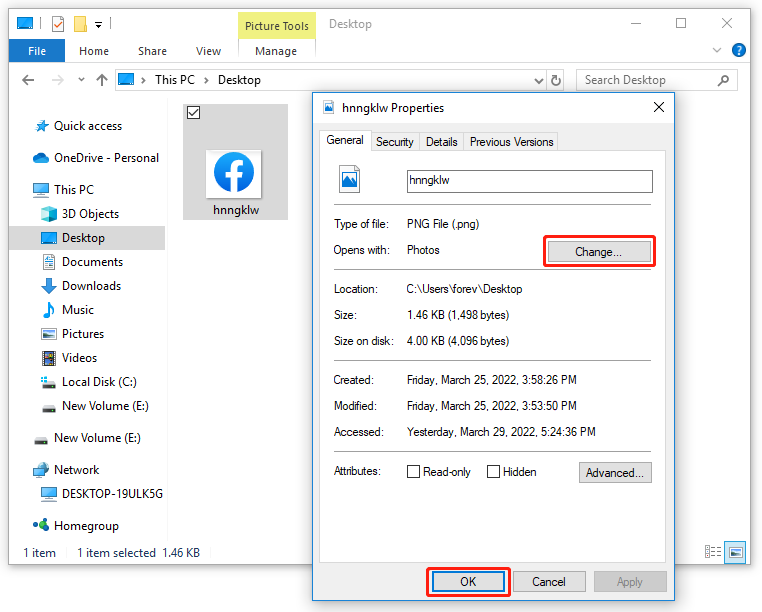
Task: Open the recent locations dropdown arrow
Action: (81, 80)
